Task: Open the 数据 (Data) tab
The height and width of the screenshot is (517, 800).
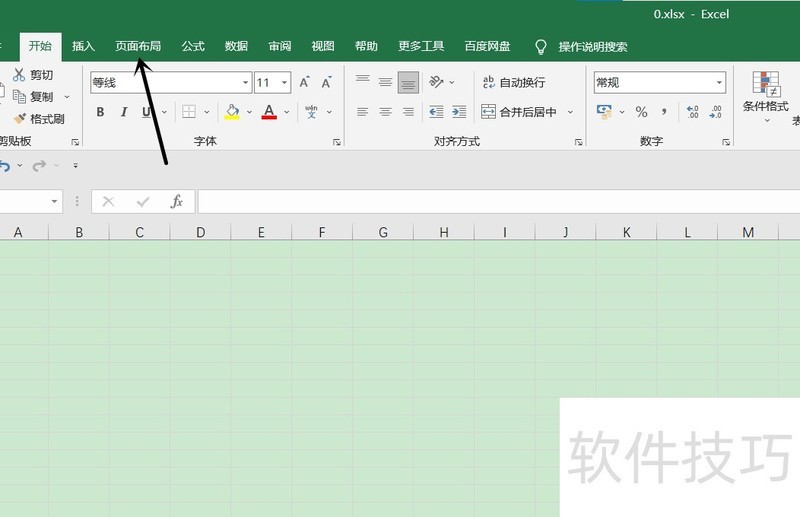Action: 236,46
